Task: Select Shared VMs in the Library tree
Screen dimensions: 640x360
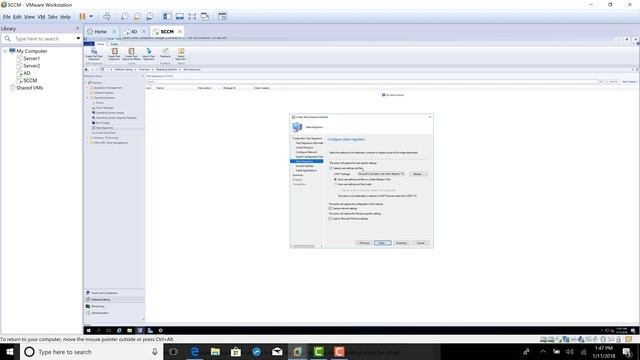Action: [x=29, y=88]
